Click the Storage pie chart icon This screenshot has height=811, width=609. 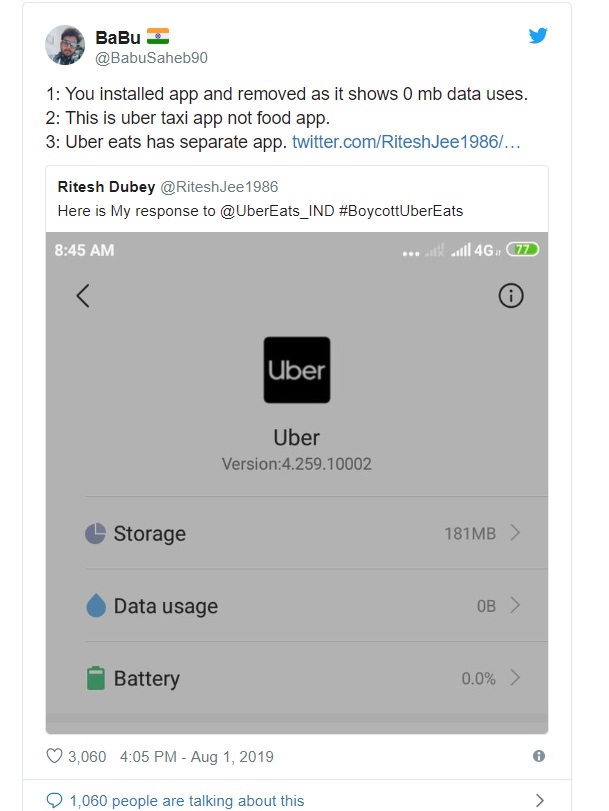click(x=95, y=533)
